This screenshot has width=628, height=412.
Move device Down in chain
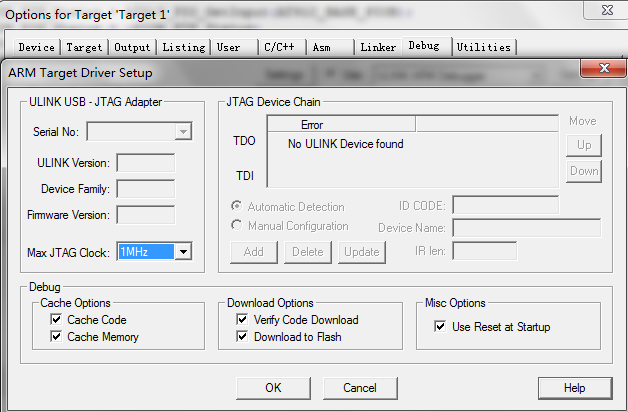[x=584, y=171]
